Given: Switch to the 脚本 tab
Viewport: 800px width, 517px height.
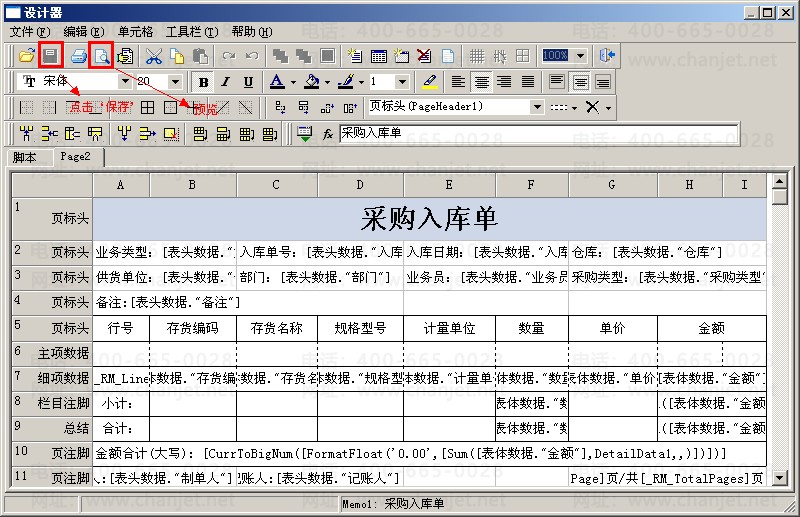Looking at the screenshot, I should tap(25, 158).
